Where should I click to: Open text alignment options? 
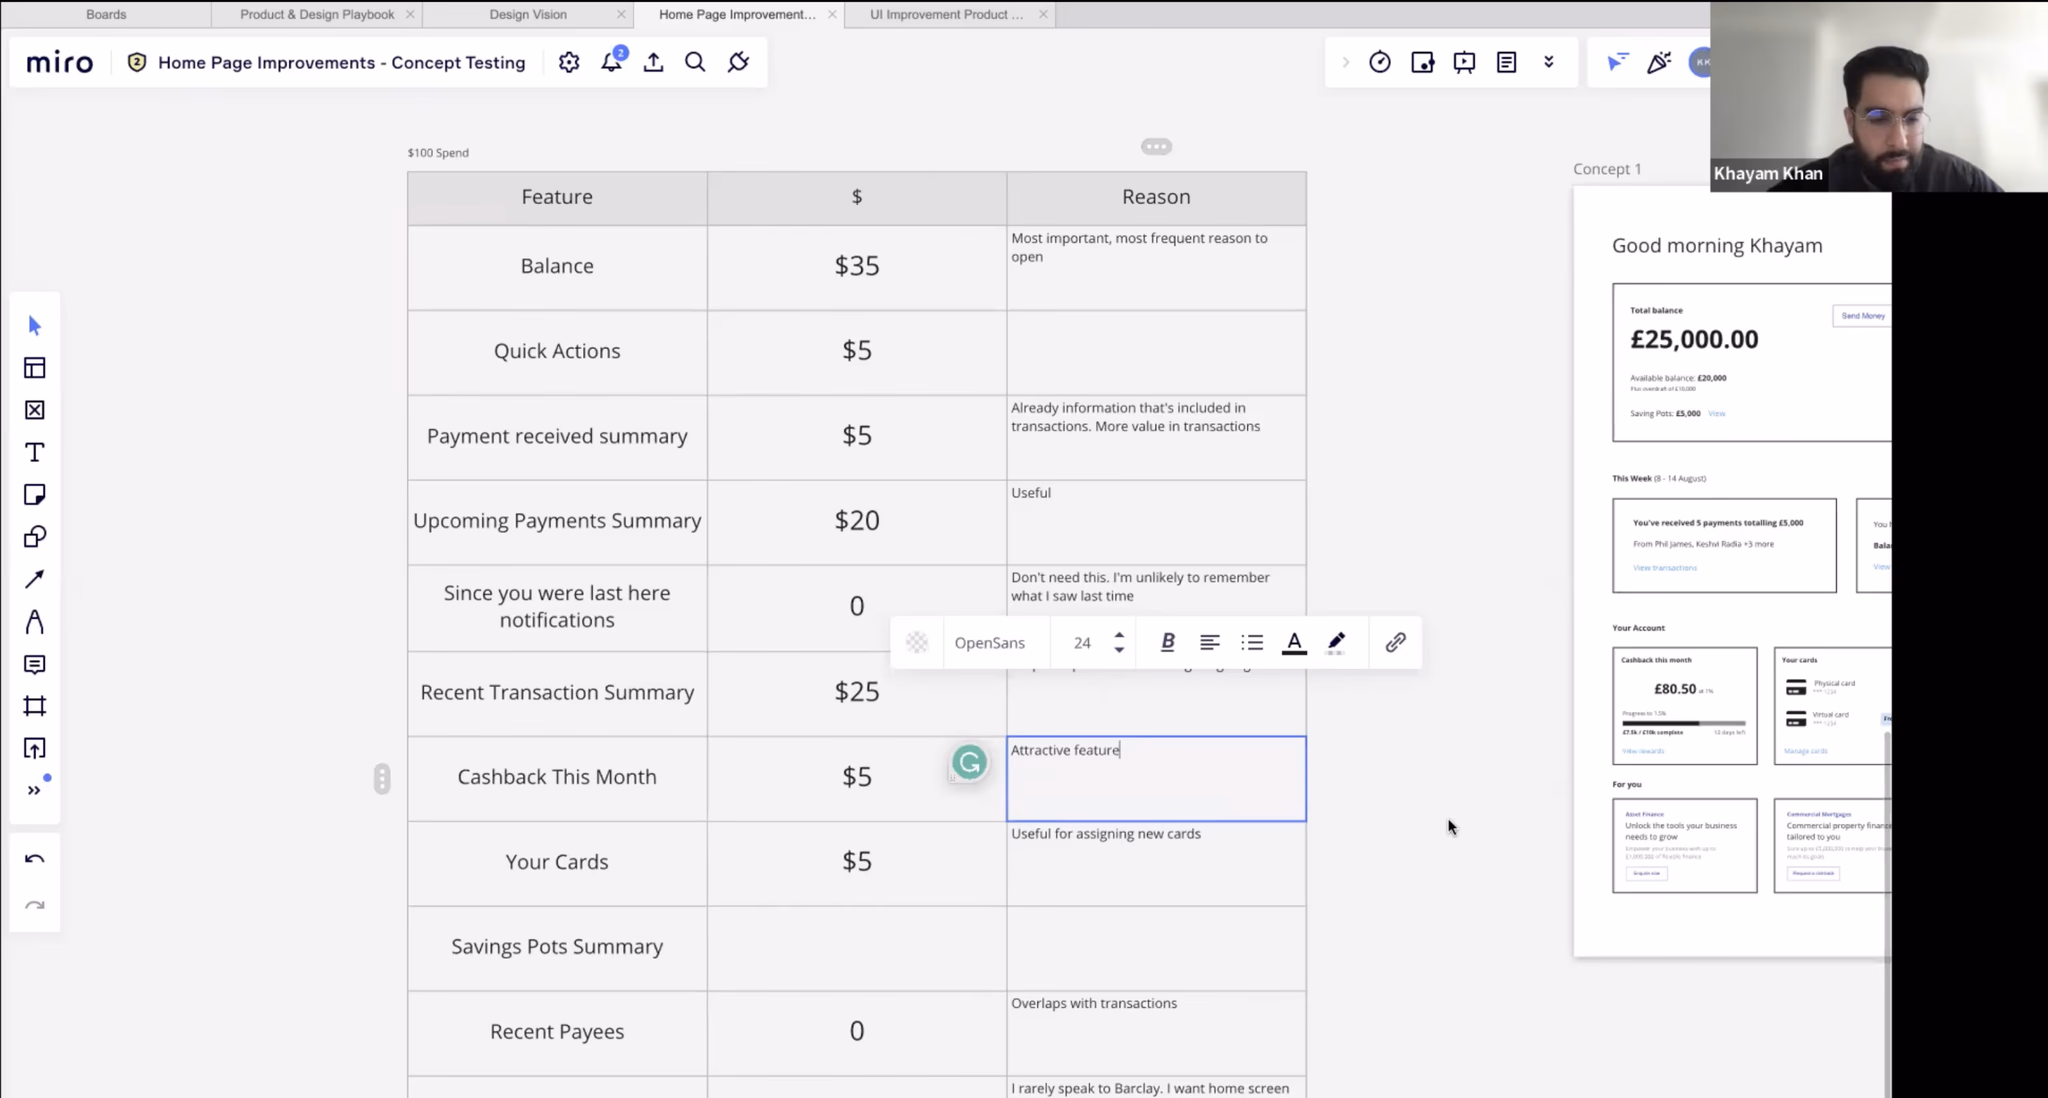(1210, 643)
